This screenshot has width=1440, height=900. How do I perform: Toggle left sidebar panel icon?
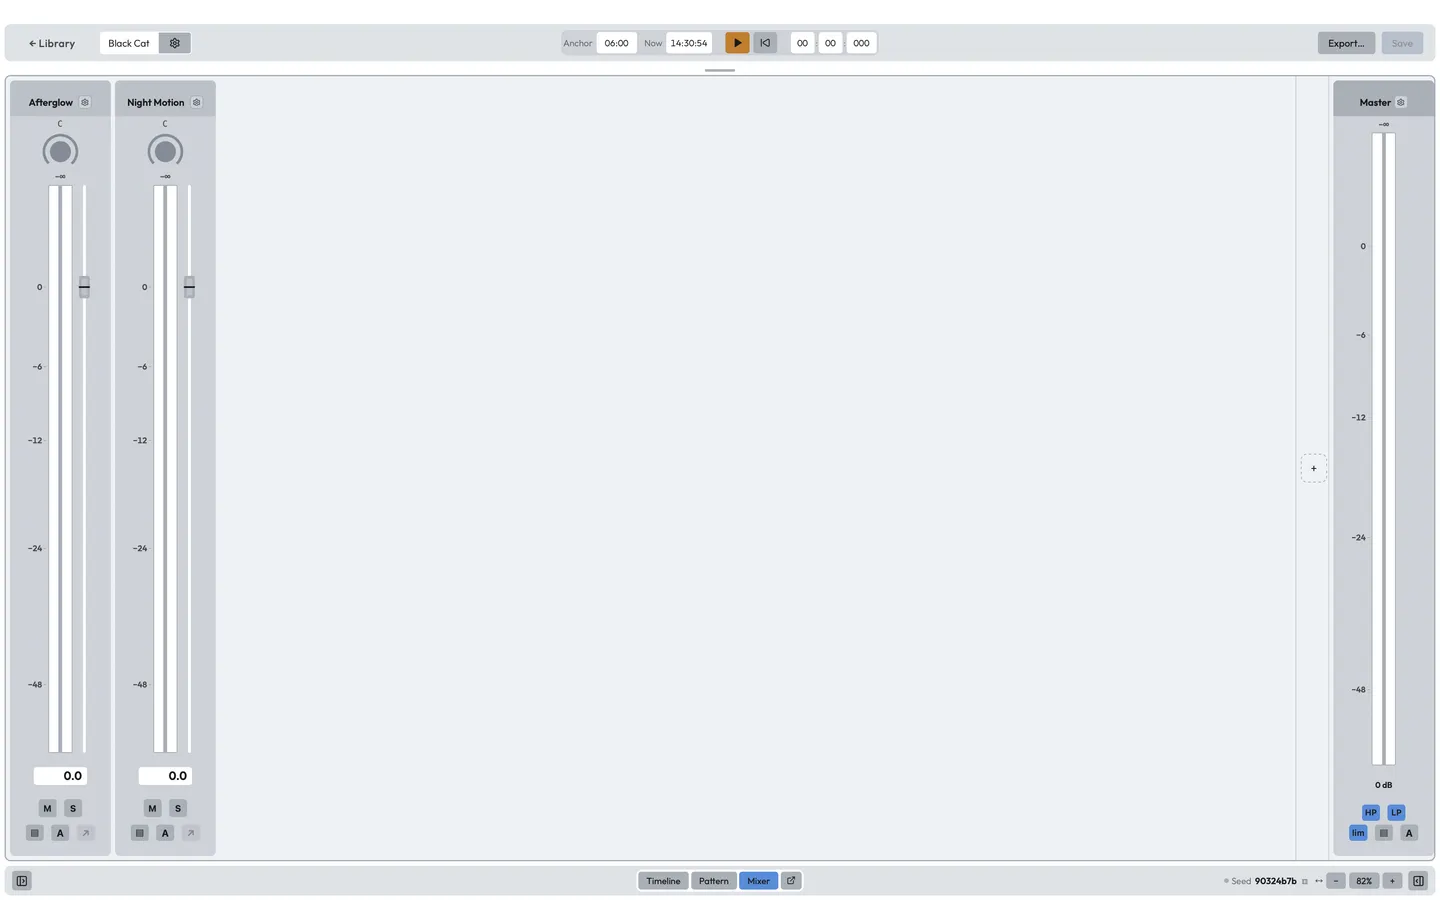coord(22,881)
